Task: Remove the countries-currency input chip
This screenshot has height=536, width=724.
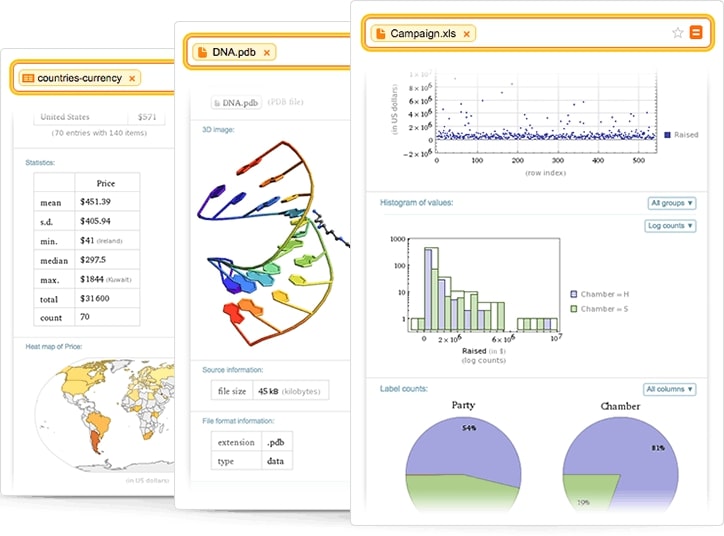Action: pyautogui.click(x=132, y=77)
